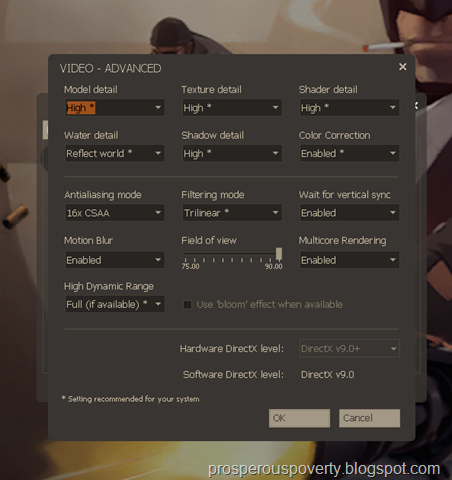
Task: Click the 'Field of view' label
Action: tap(209, 240)
